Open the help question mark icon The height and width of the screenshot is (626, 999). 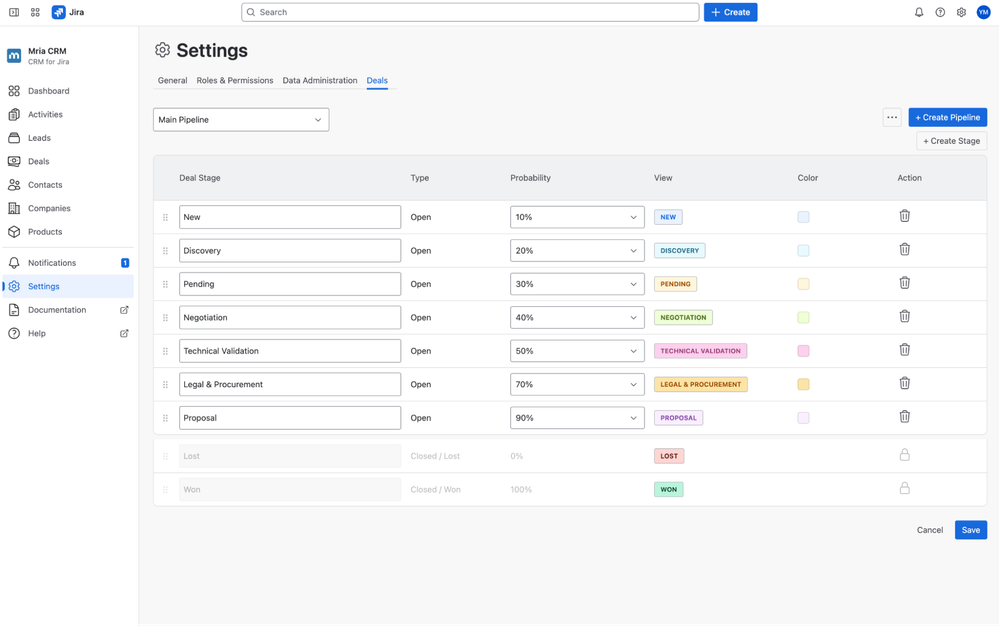click(x=940, y=12)
